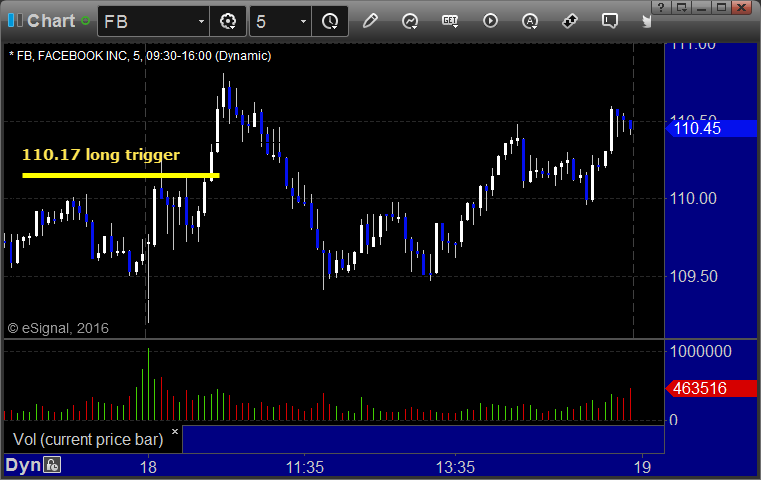Screen dimensions: 761x480
Task: Toggle the green link circle indicator
Action: 85,21
